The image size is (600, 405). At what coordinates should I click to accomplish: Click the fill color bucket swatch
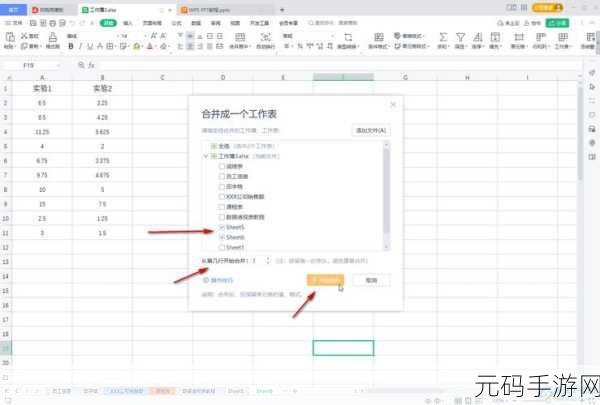(x=137, y=46)
